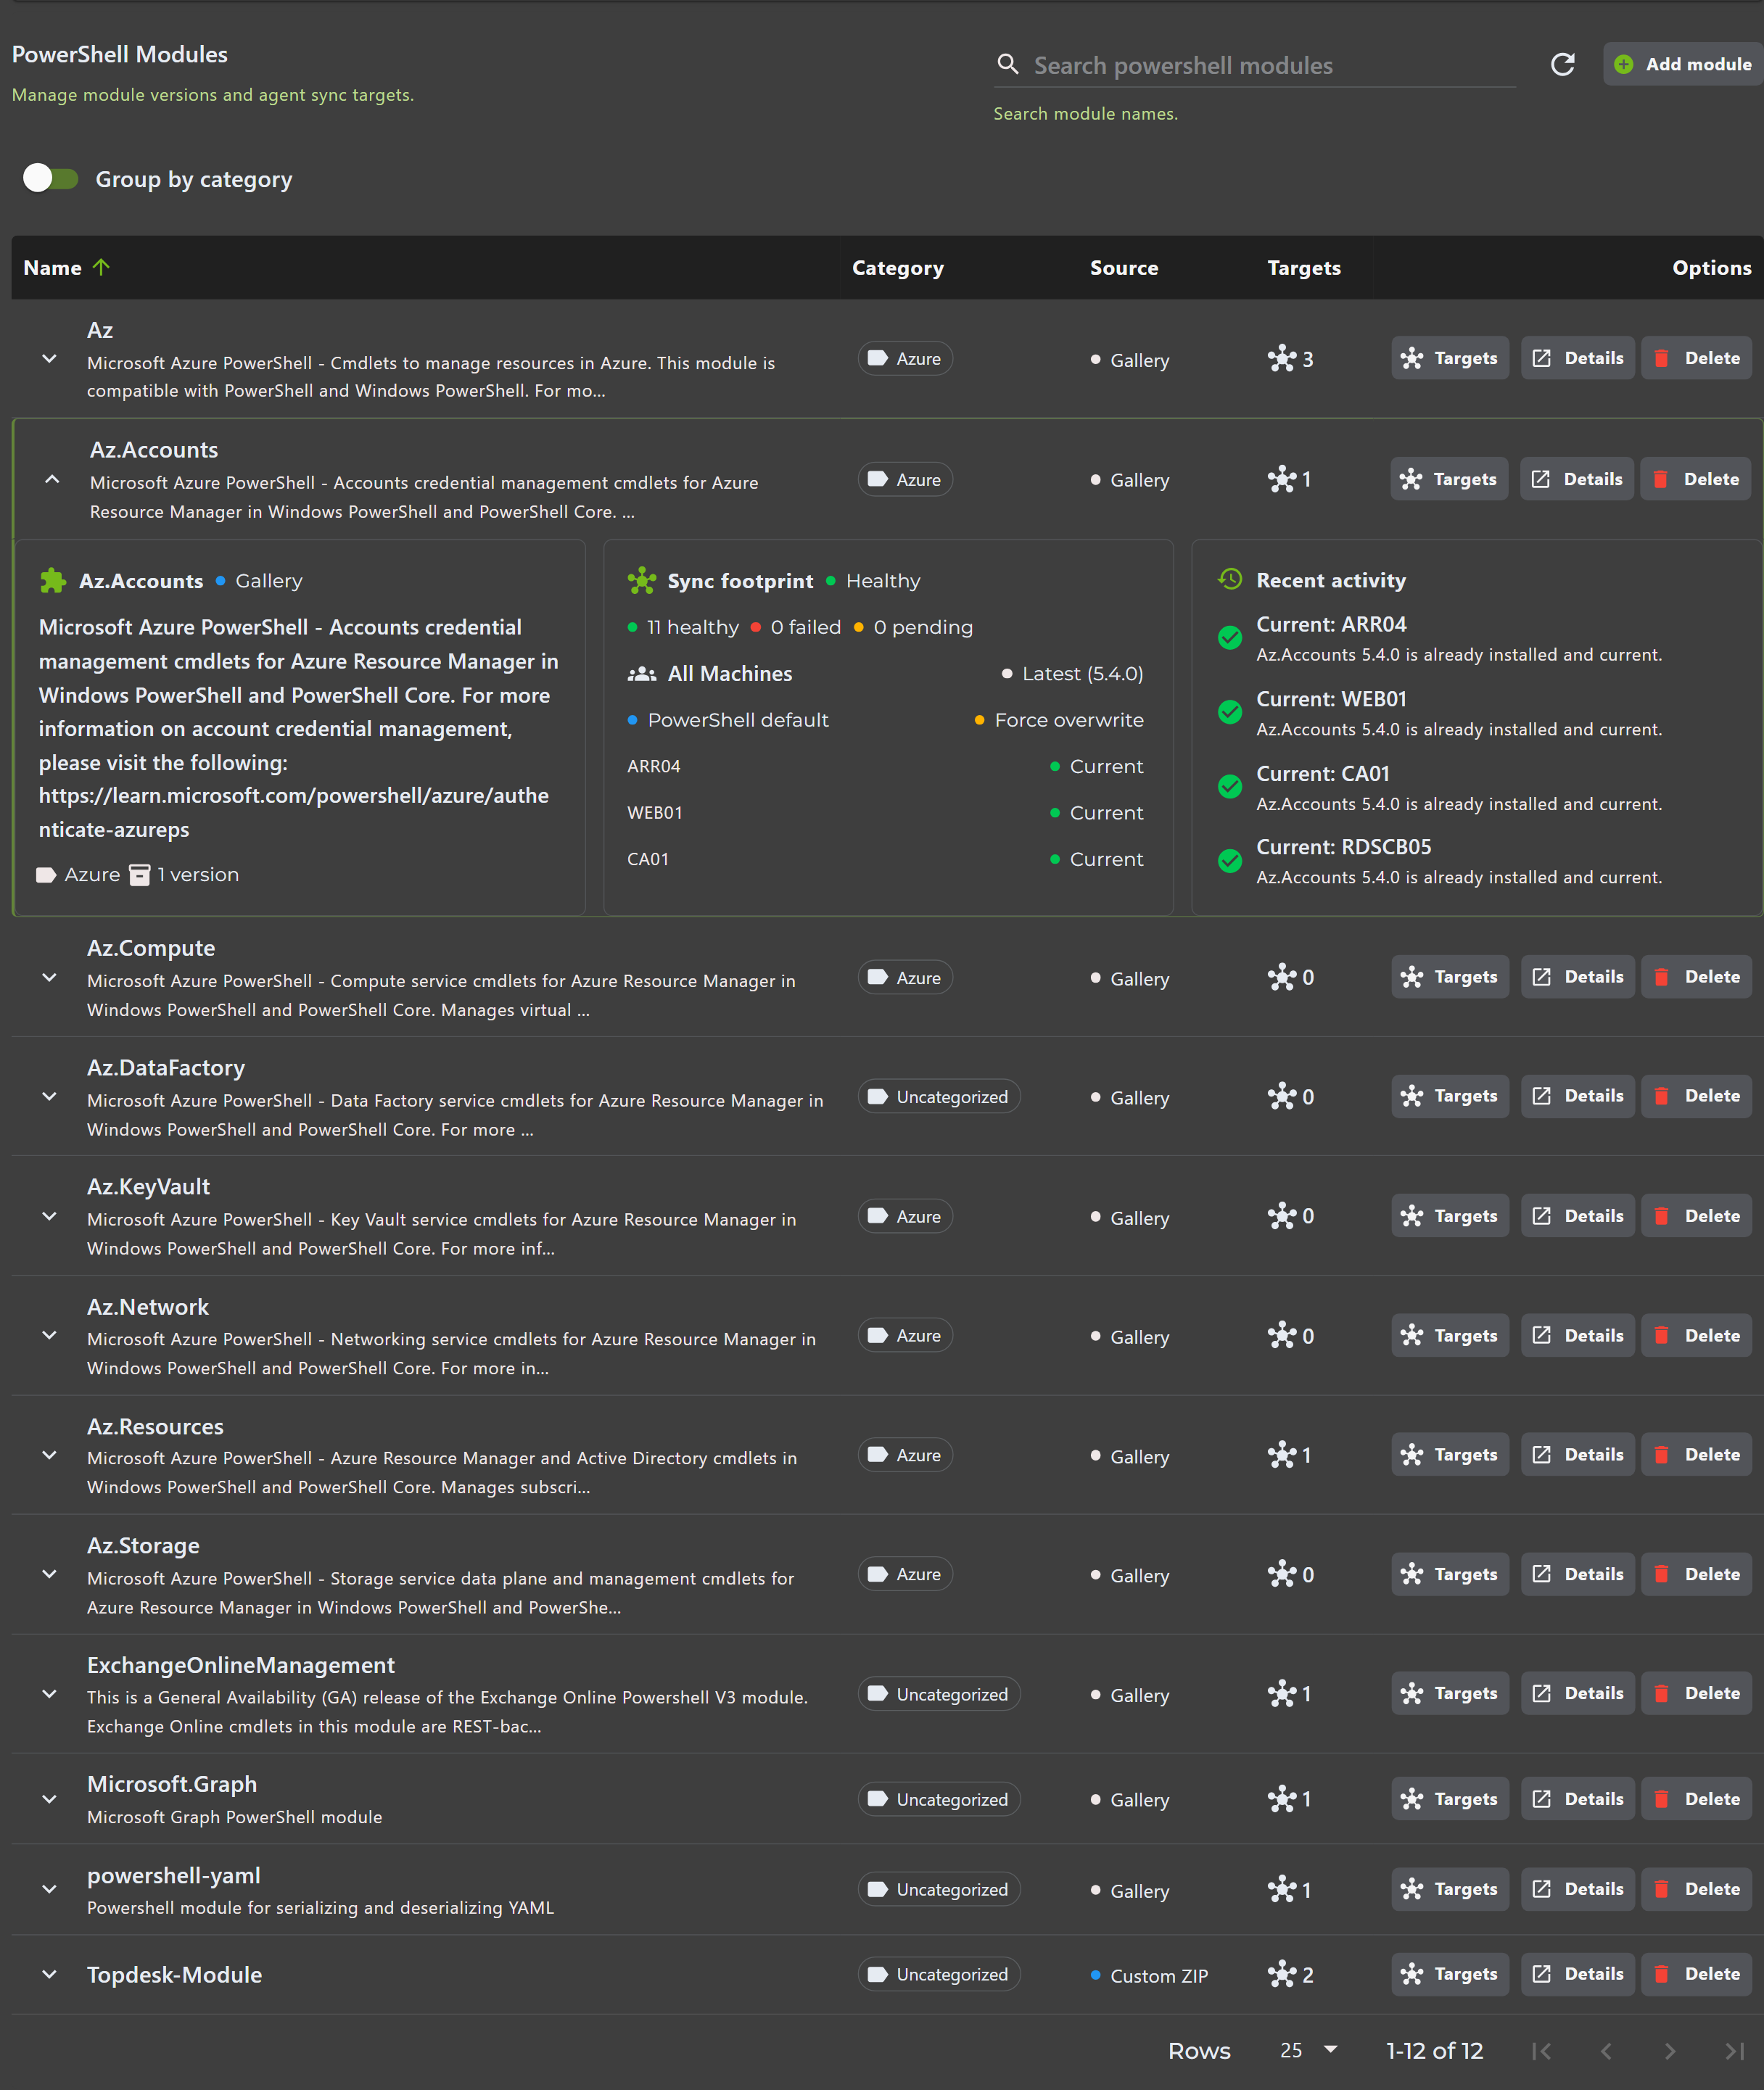Go to next page arrow

pyautogui.click(x=1669, y=2051)
